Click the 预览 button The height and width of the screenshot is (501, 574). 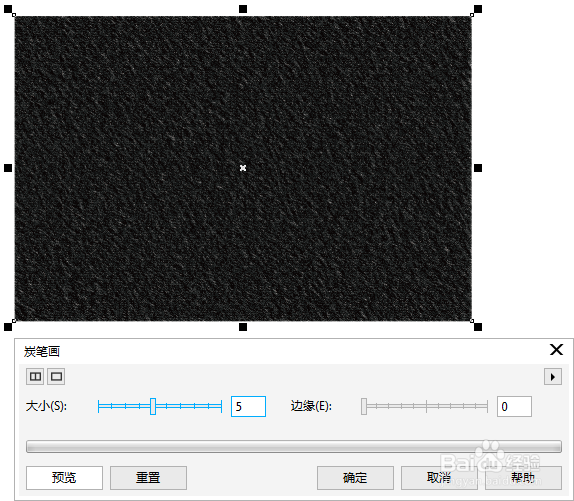pos(64,478)
